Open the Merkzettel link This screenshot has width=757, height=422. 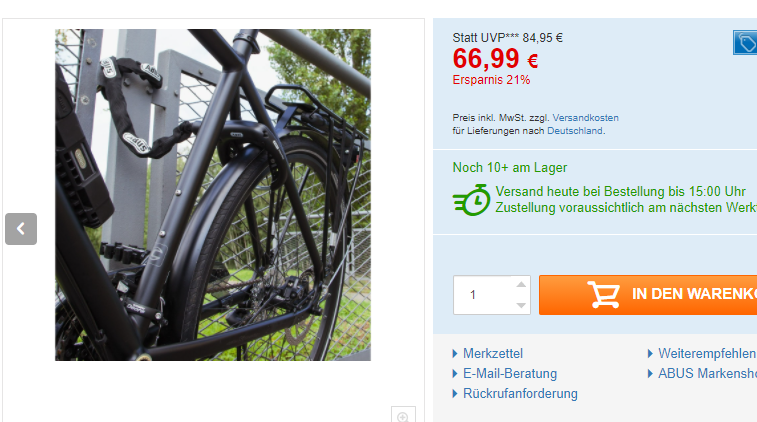(492, 353)
